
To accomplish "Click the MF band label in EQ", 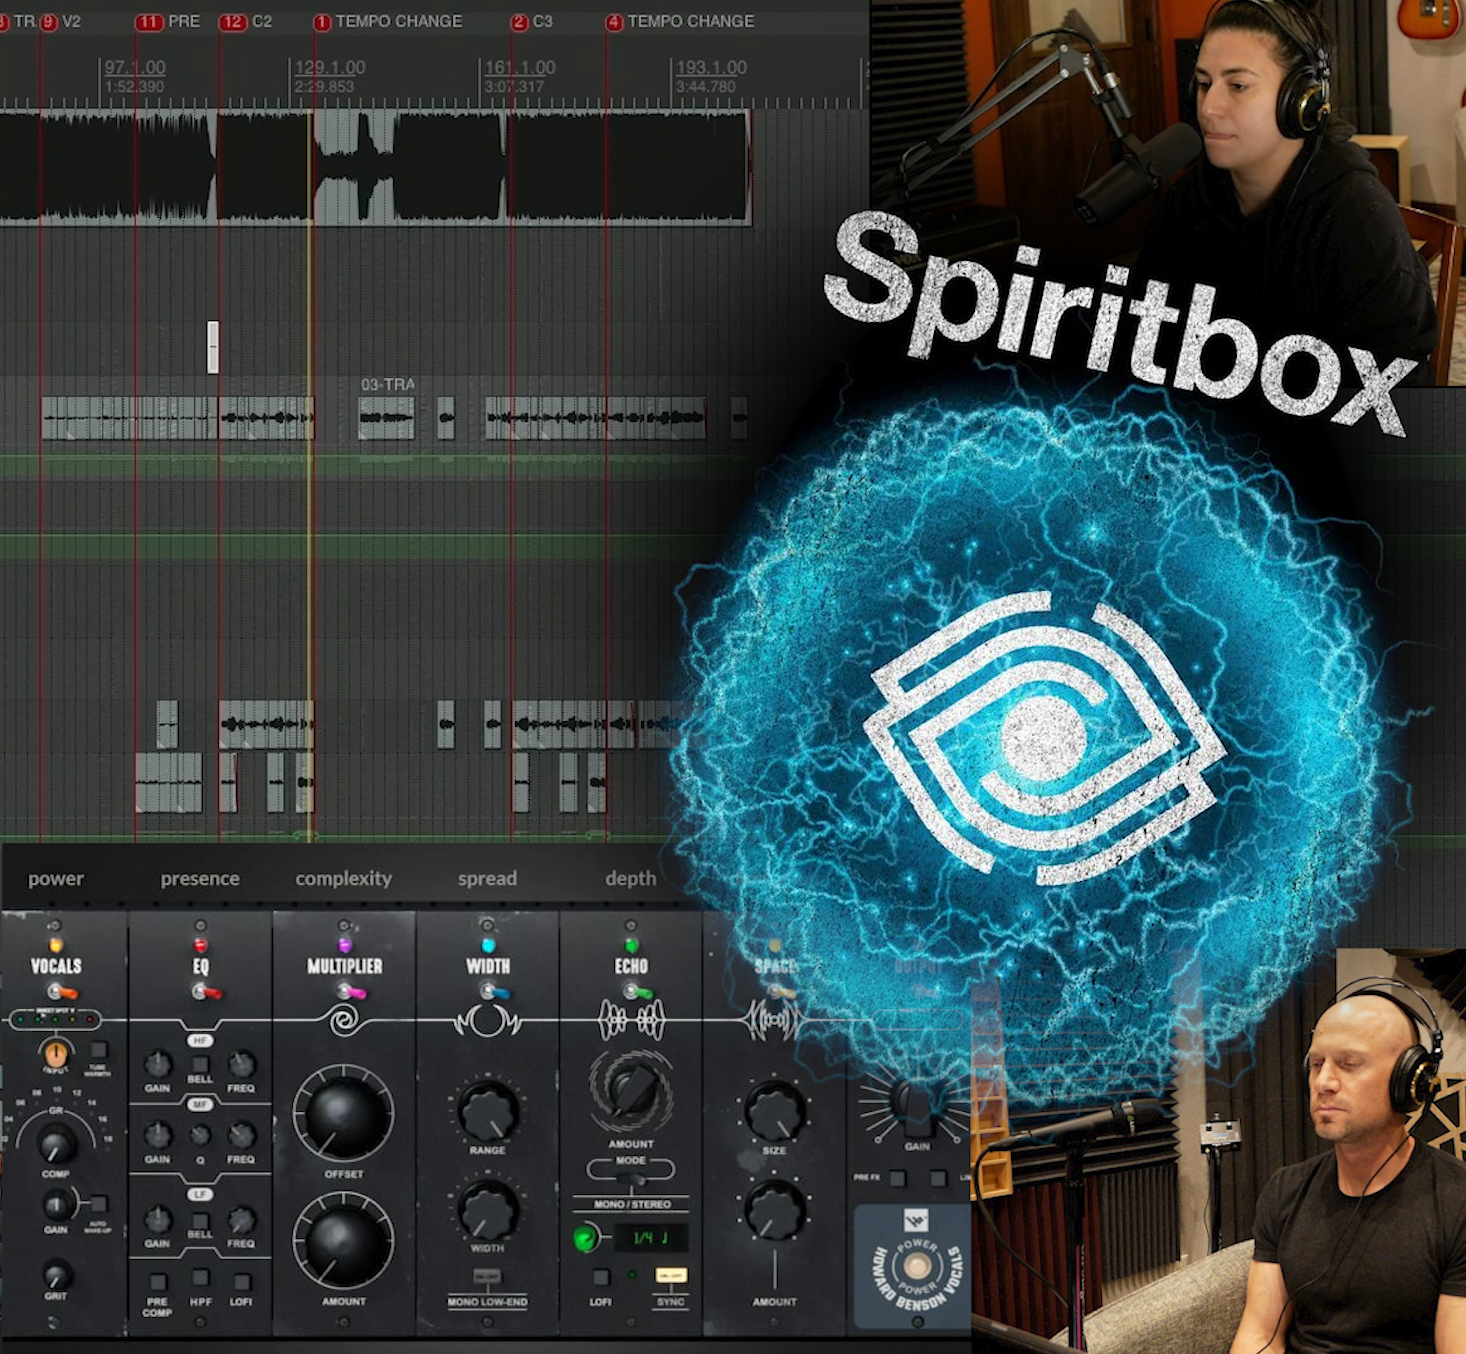I will [x=200, y=1104].
